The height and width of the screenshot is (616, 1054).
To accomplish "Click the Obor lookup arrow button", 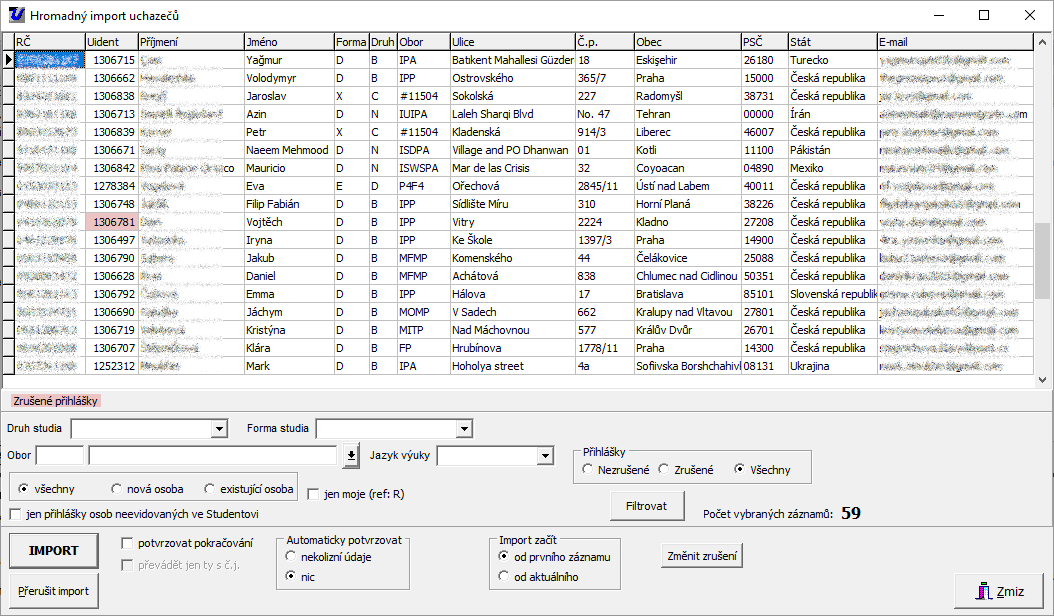I will pyautogui.click(x=351, y=456).
